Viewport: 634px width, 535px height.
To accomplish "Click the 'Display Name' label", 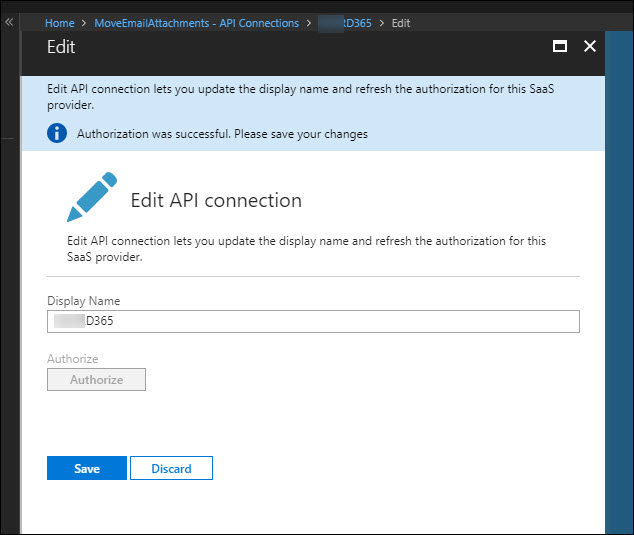I will click(x=84, y=301).
